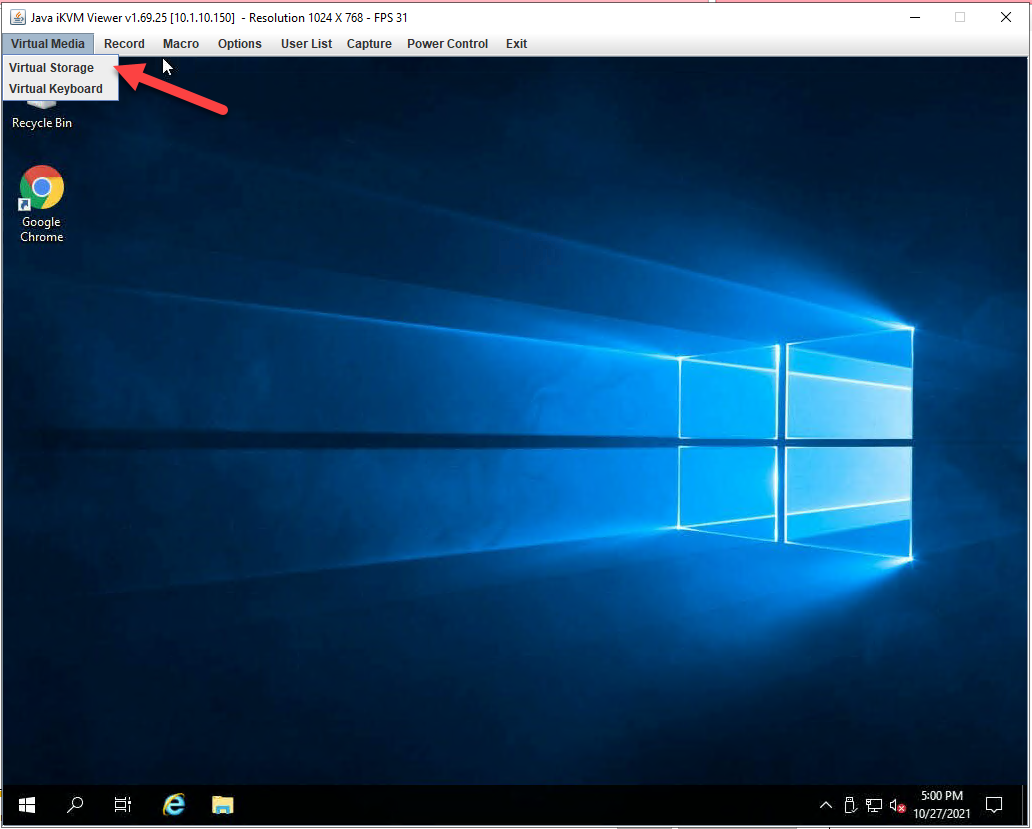Open the Capture menu
Screen dimensions: 1032x829
369,44
